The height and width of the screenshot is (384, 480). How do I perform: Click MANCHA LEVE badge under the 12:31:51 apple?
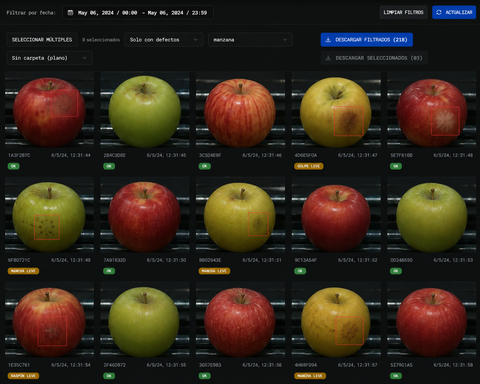(x=214, y=271)
